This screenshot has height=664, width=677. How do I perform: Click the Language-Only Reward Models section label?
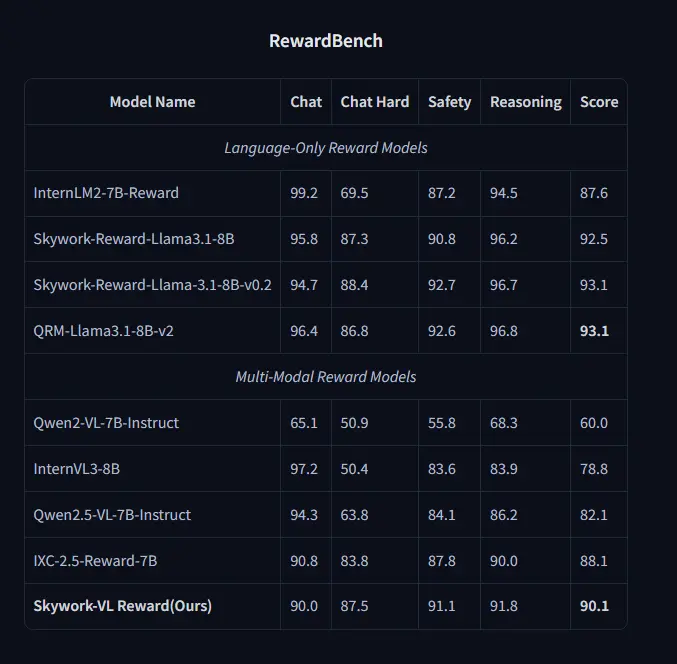(x=326, y=148)
